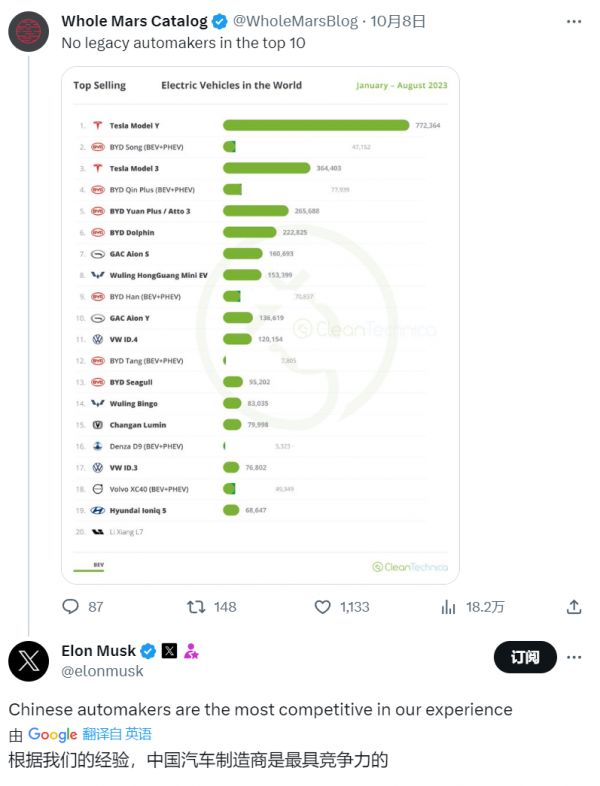Click the retweet icon

197,606
